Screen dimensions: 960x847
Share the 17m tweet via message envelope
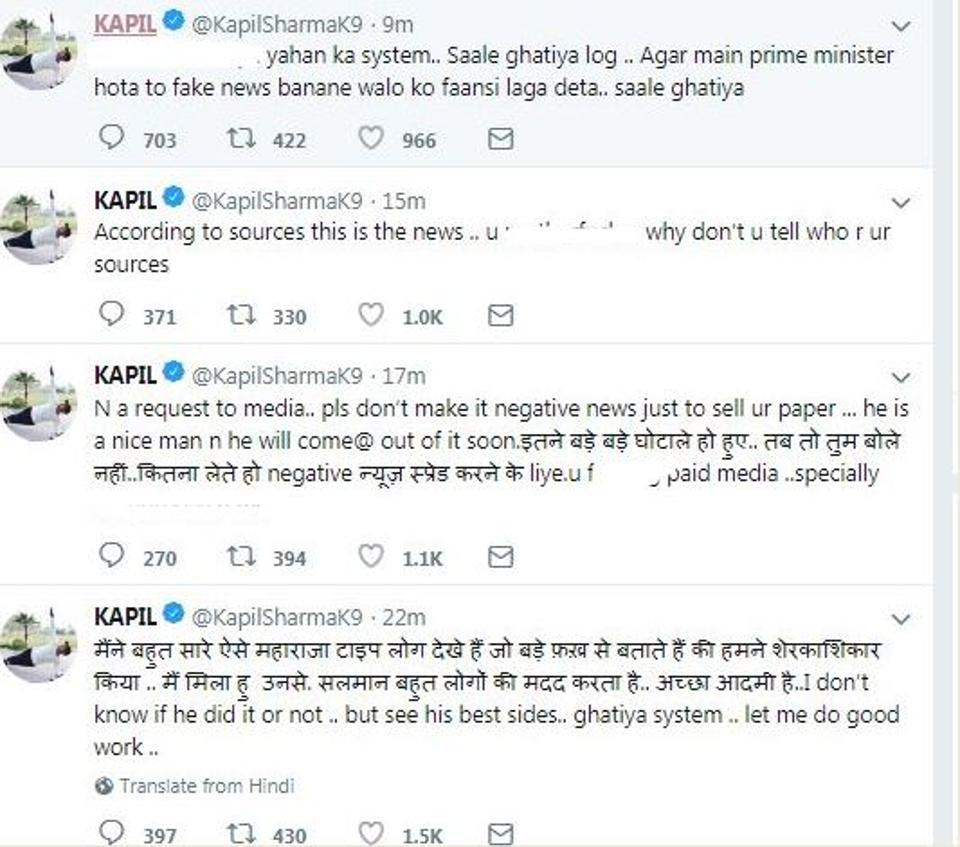click(x=500, y=557)
